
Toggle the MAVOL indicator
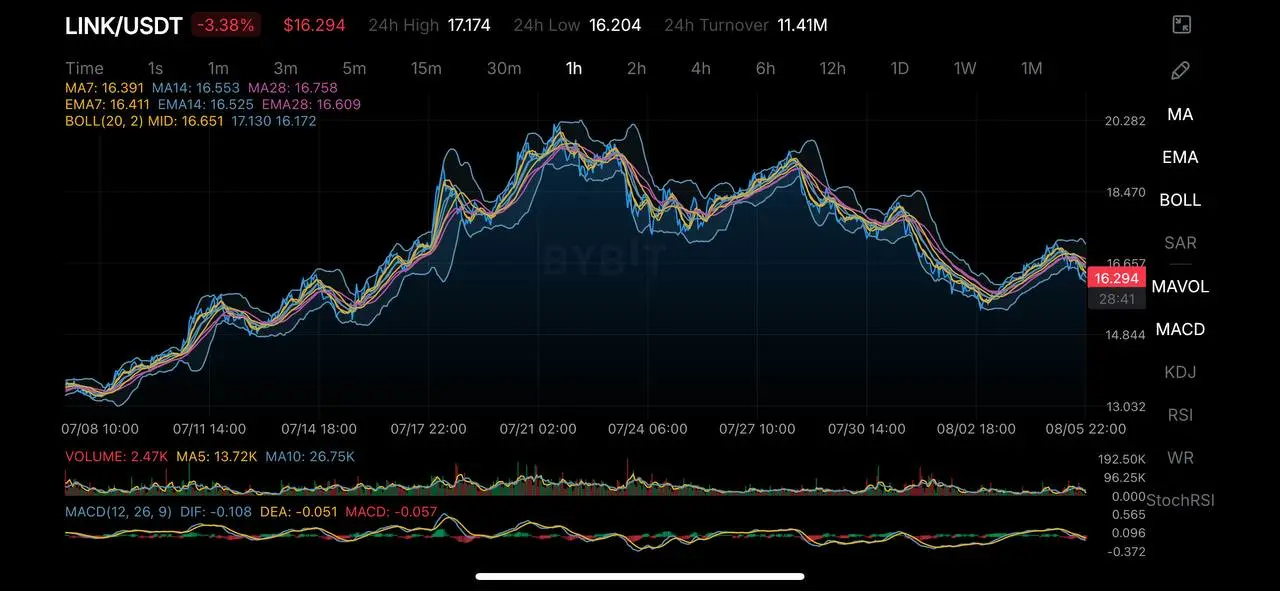[1180, 286]
